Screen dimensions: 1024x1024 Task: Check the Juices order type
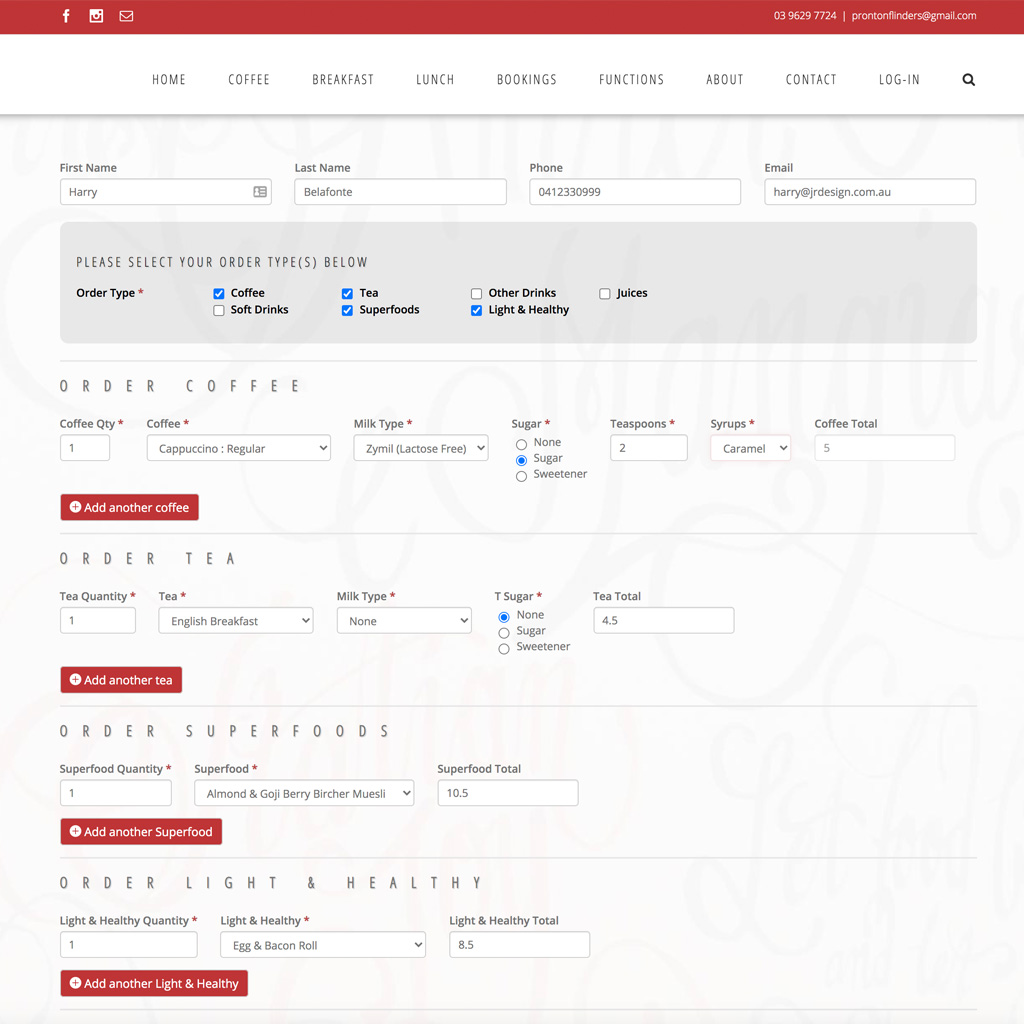click(605, 294)
